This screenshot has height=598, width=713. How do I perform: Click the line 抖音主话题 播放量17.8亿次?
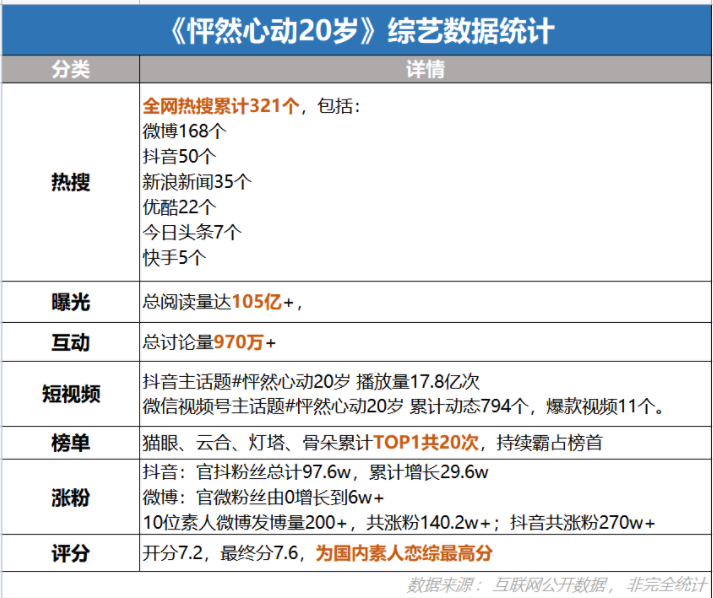pos(311,382)
